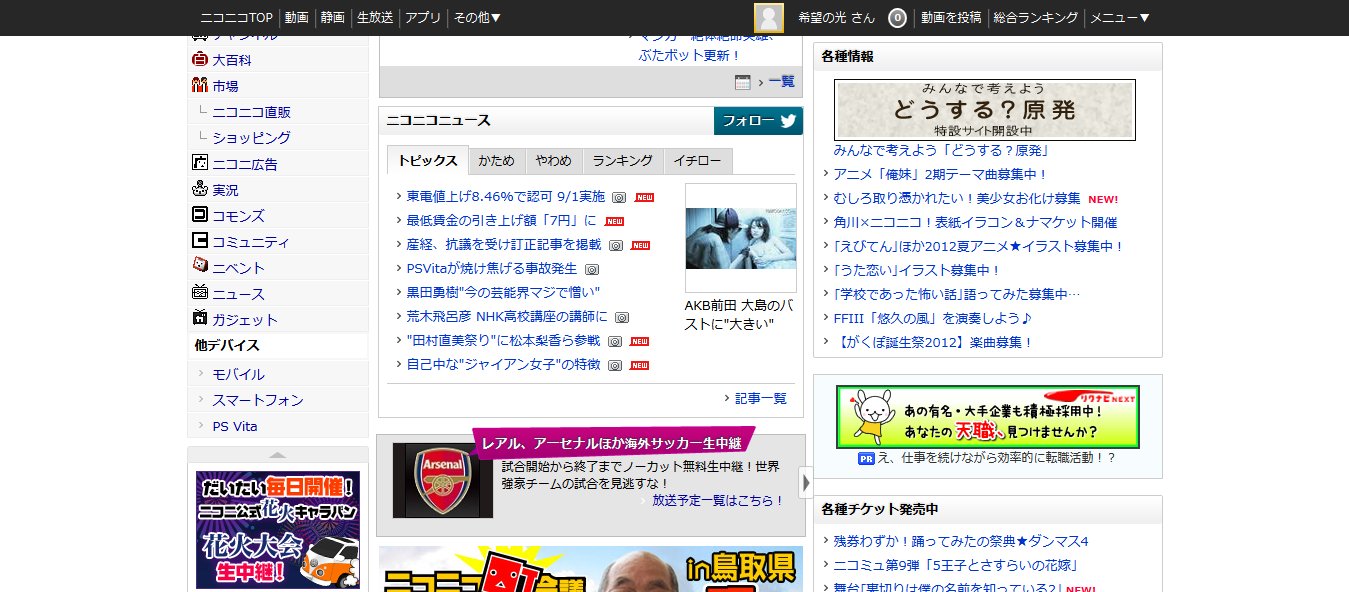Click the AKB前田 news thumbnail image

click(741, 238)
